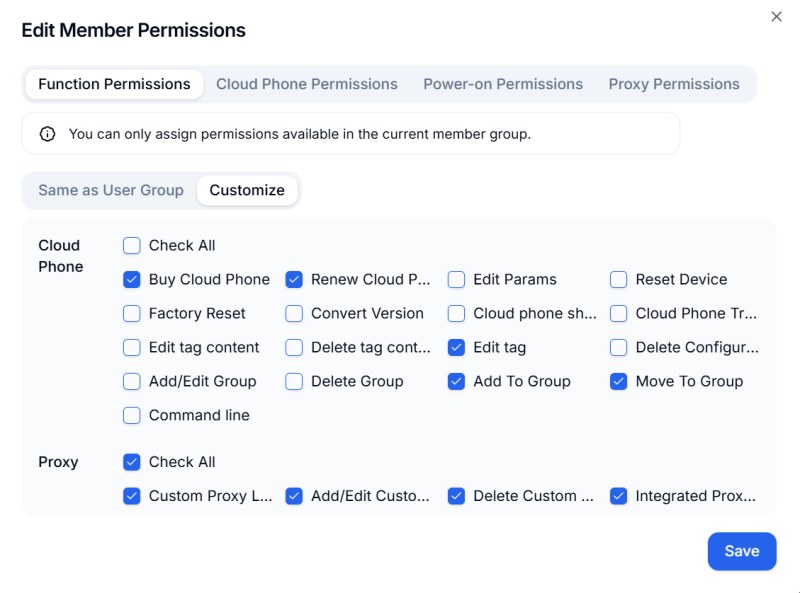800x593 pixels.
Task: Uncheck the Renew Cloud P... checkbox
Action: (294, 280)
